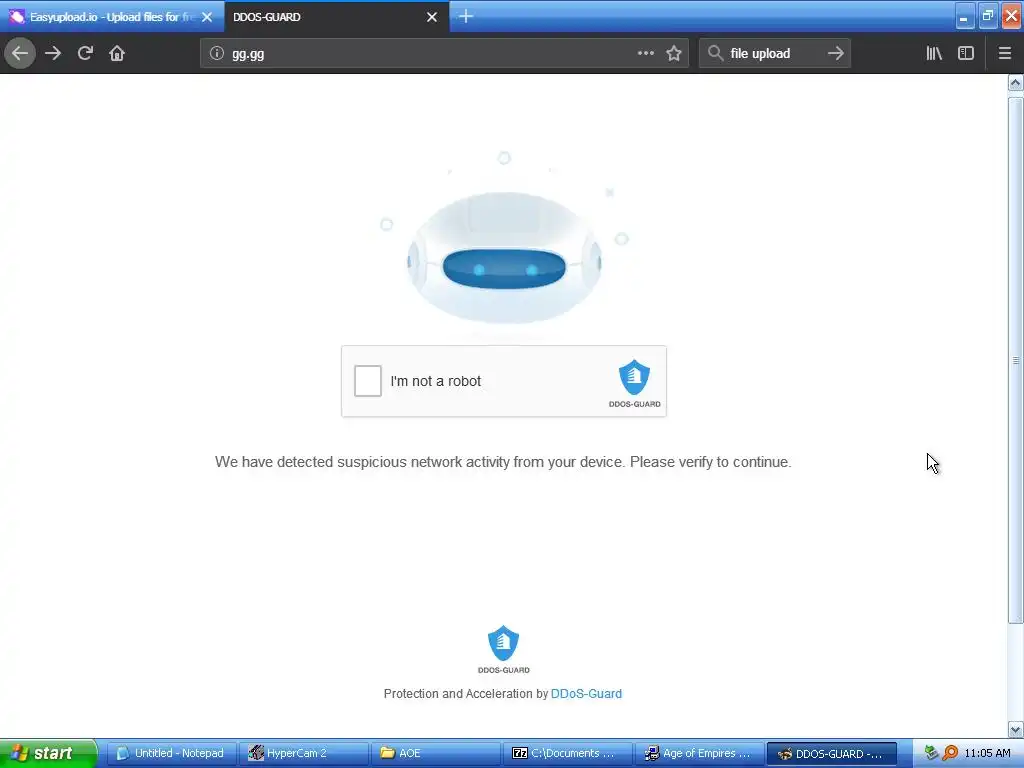
Task: Click the page scrollbar down arrow
Action: 1015,729
